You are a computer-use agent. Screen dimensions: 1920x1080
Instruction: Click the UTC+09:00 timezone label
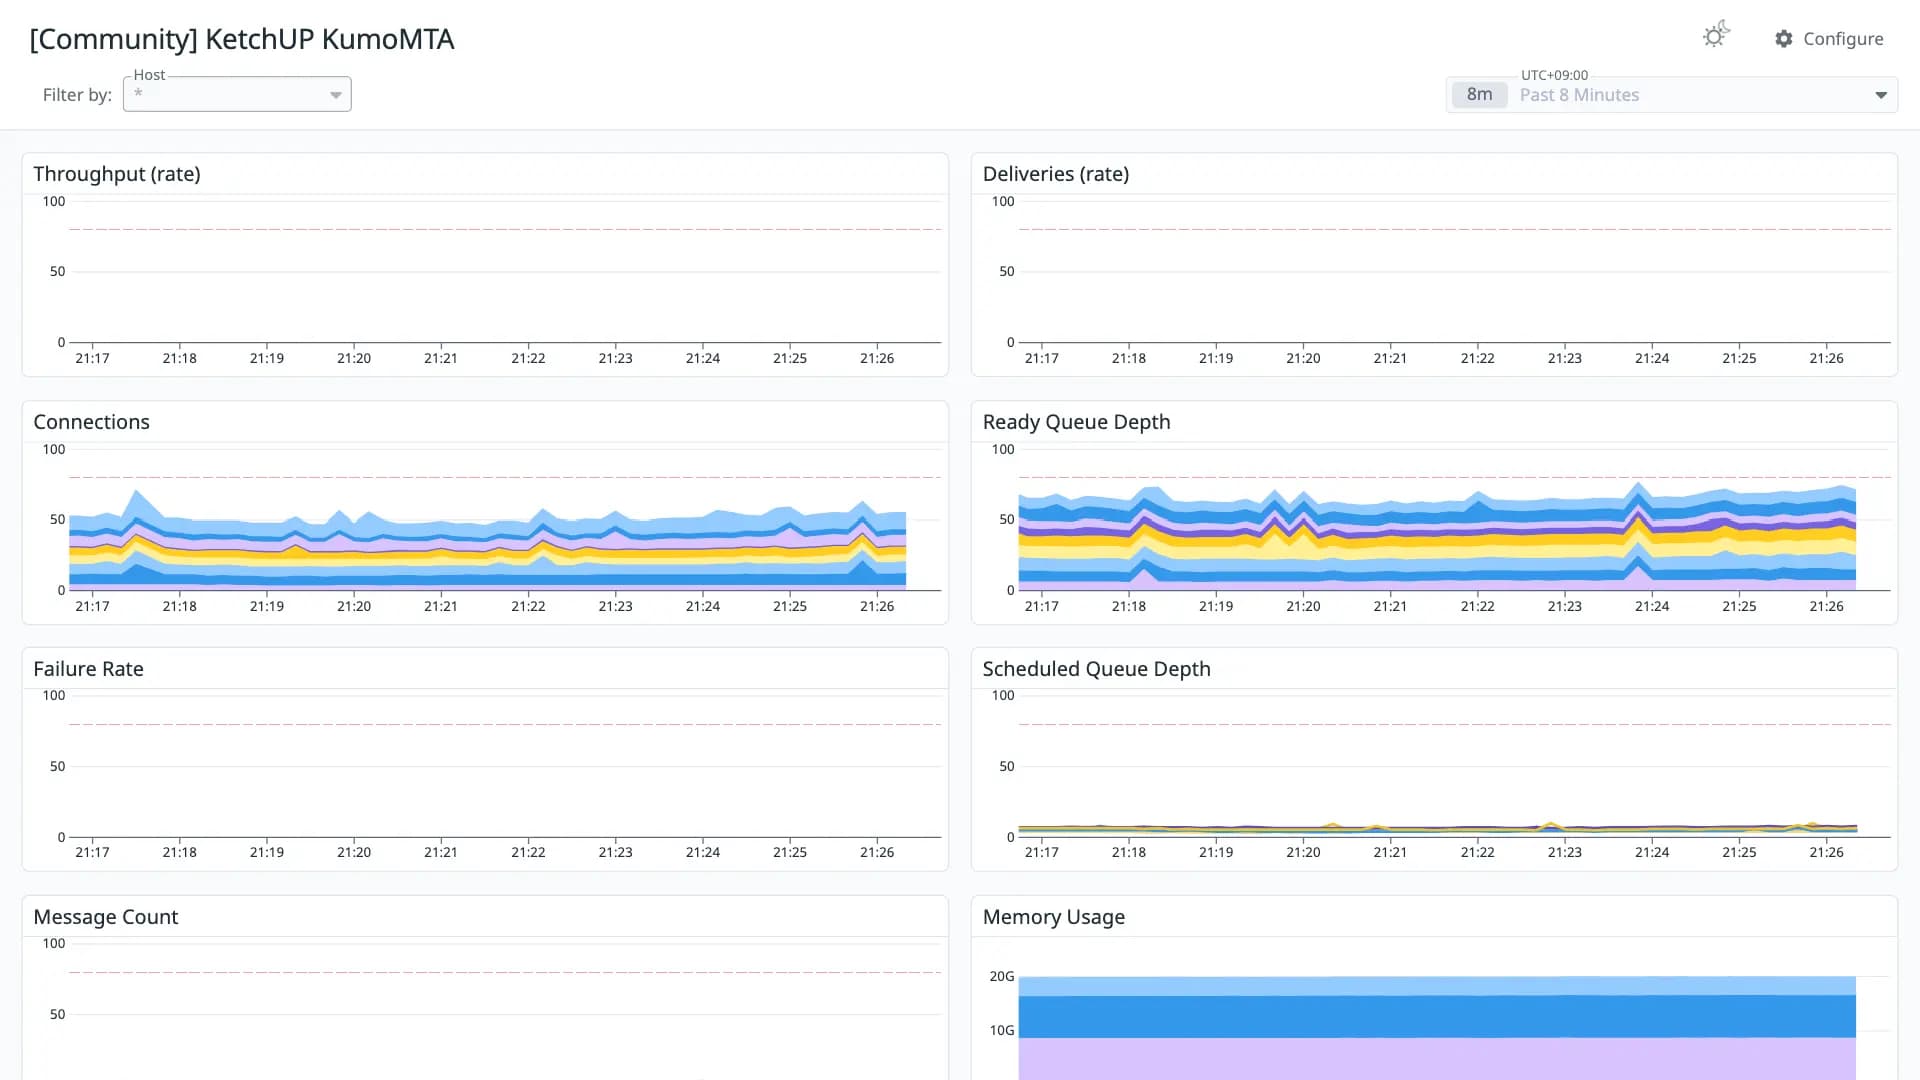point(1554,75)
